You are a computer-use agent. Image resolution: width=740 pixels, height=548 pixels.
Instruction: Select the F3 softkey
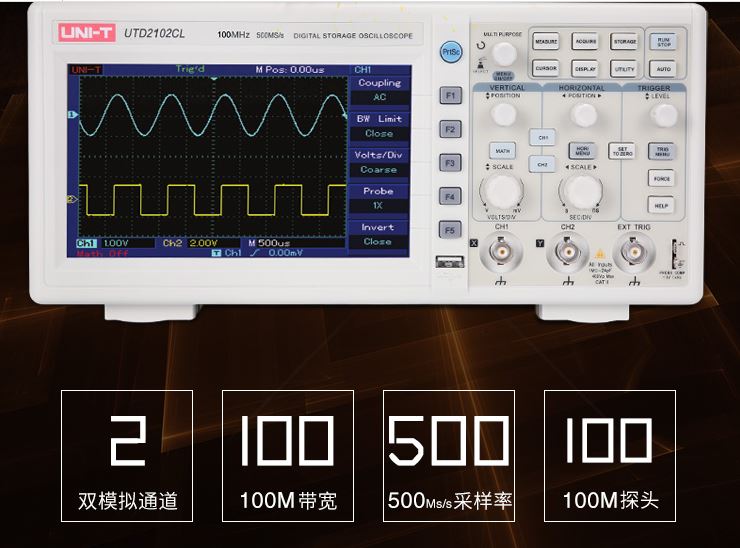(x=451, y=163)
